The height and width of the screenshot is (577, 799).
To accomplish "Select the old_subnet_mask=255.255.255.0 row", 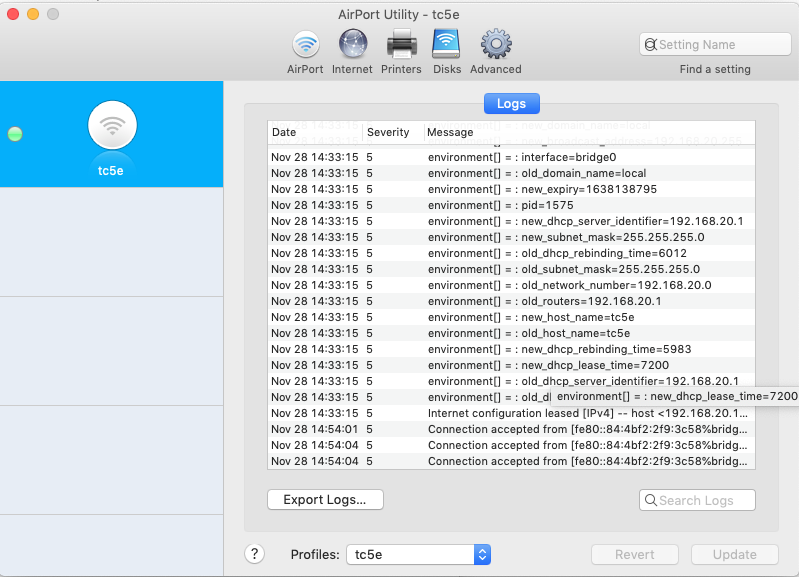I will [x=511, y=269].
